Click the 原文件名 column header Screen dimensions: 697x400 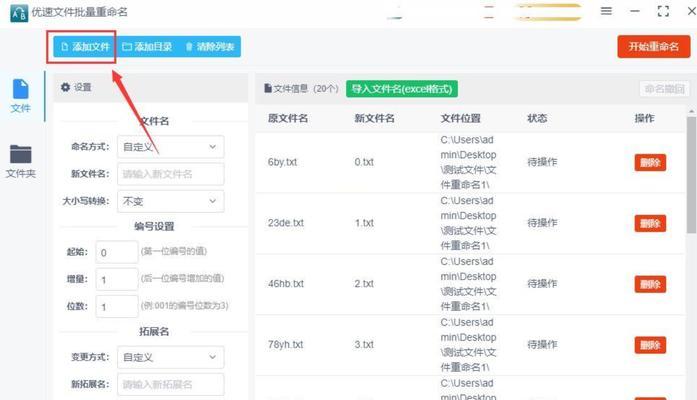point(288,119)
